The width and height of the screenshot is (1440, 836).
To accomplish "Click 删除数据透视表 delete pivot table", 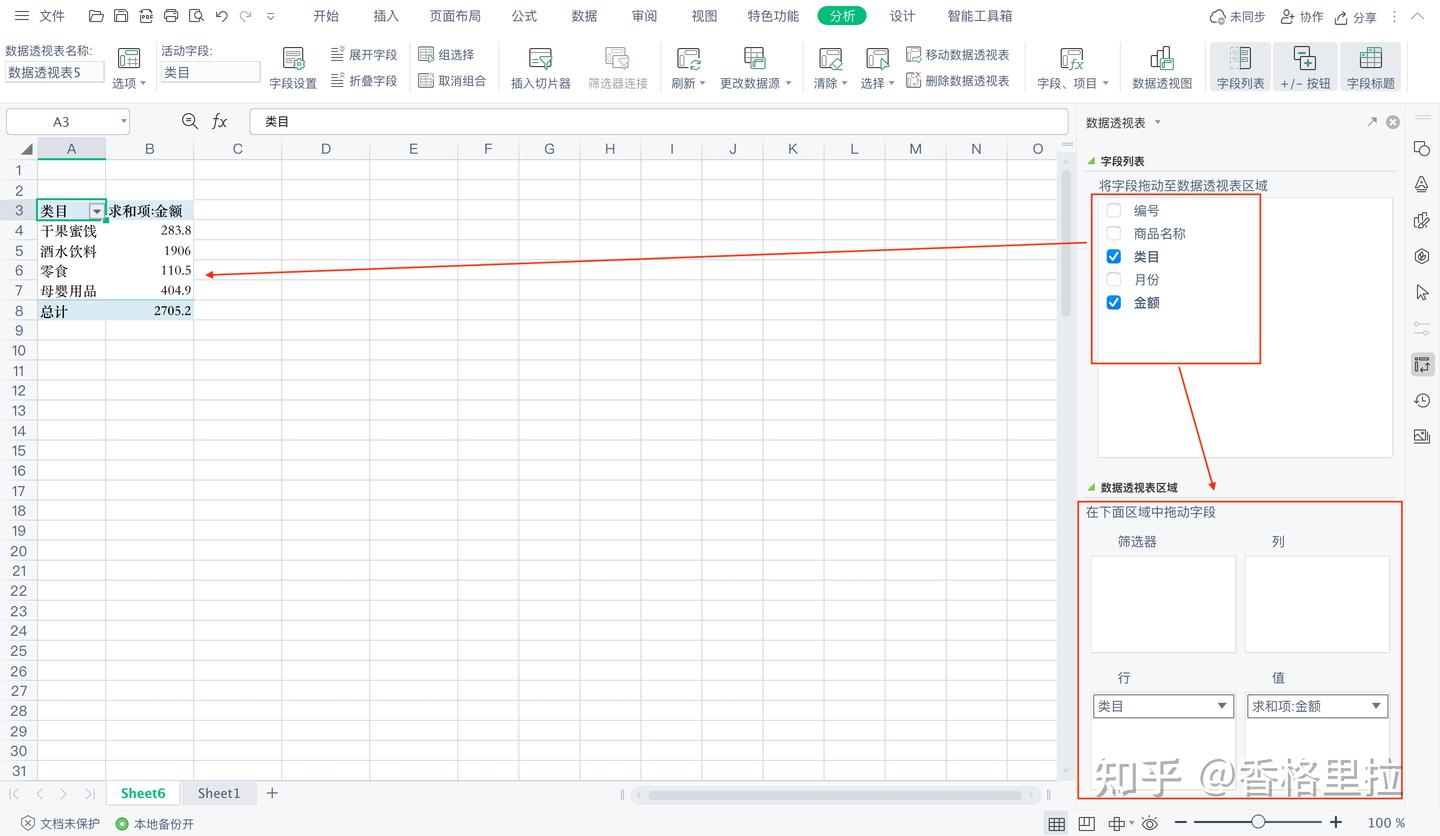I will 958,81.
